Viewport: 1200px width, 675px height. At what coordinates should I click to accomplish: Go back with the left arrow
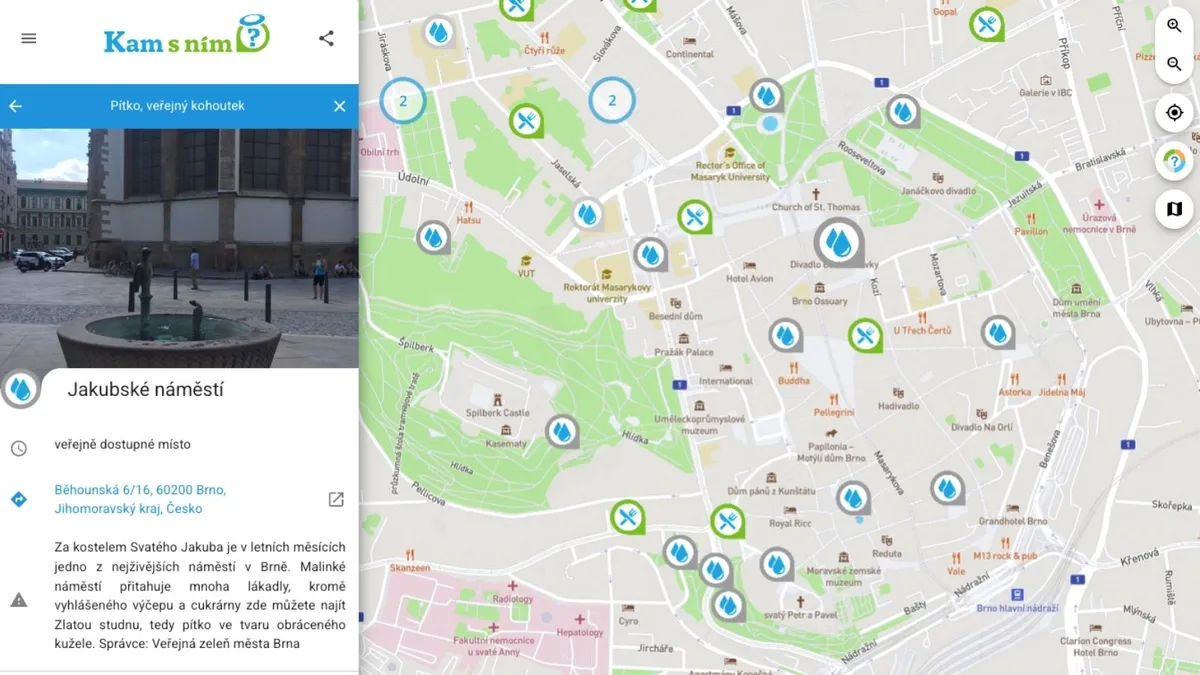tap(16, 106)
